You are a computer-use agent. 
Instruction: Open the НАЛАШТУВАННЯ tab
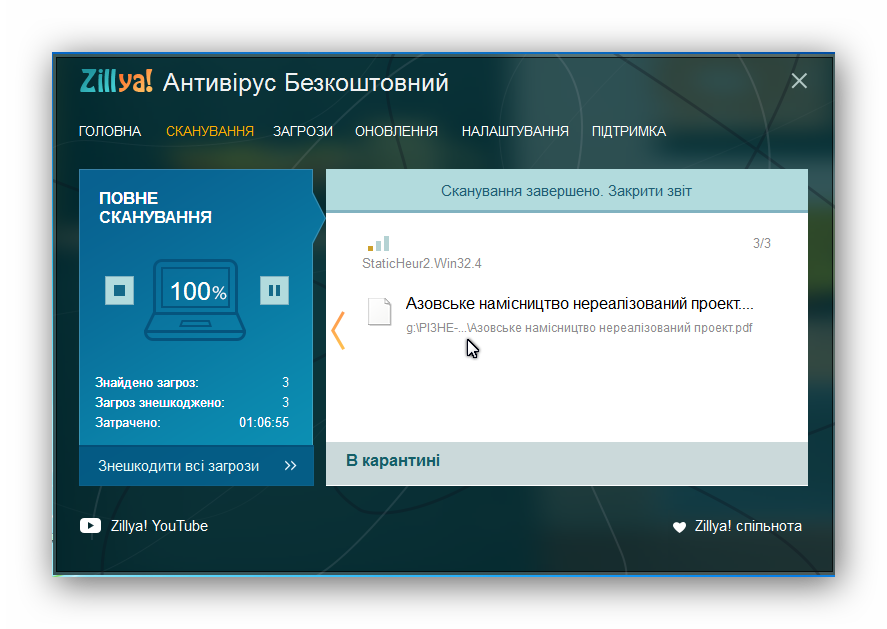pyautogui.click(x=515, y=131)
